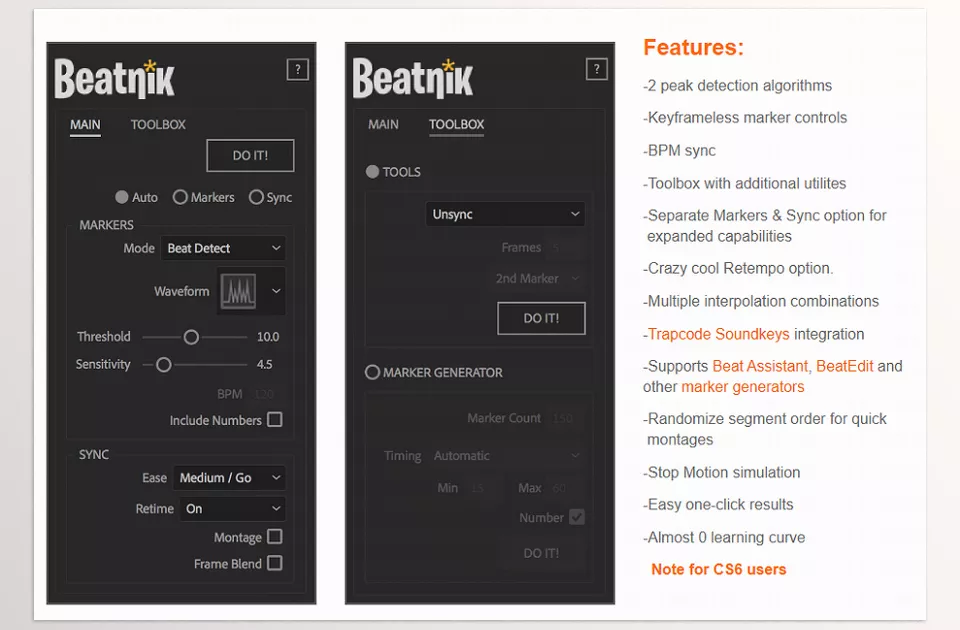960x630 pixels.
Task: Click the SYNC section label
Action: click(94, 455)
